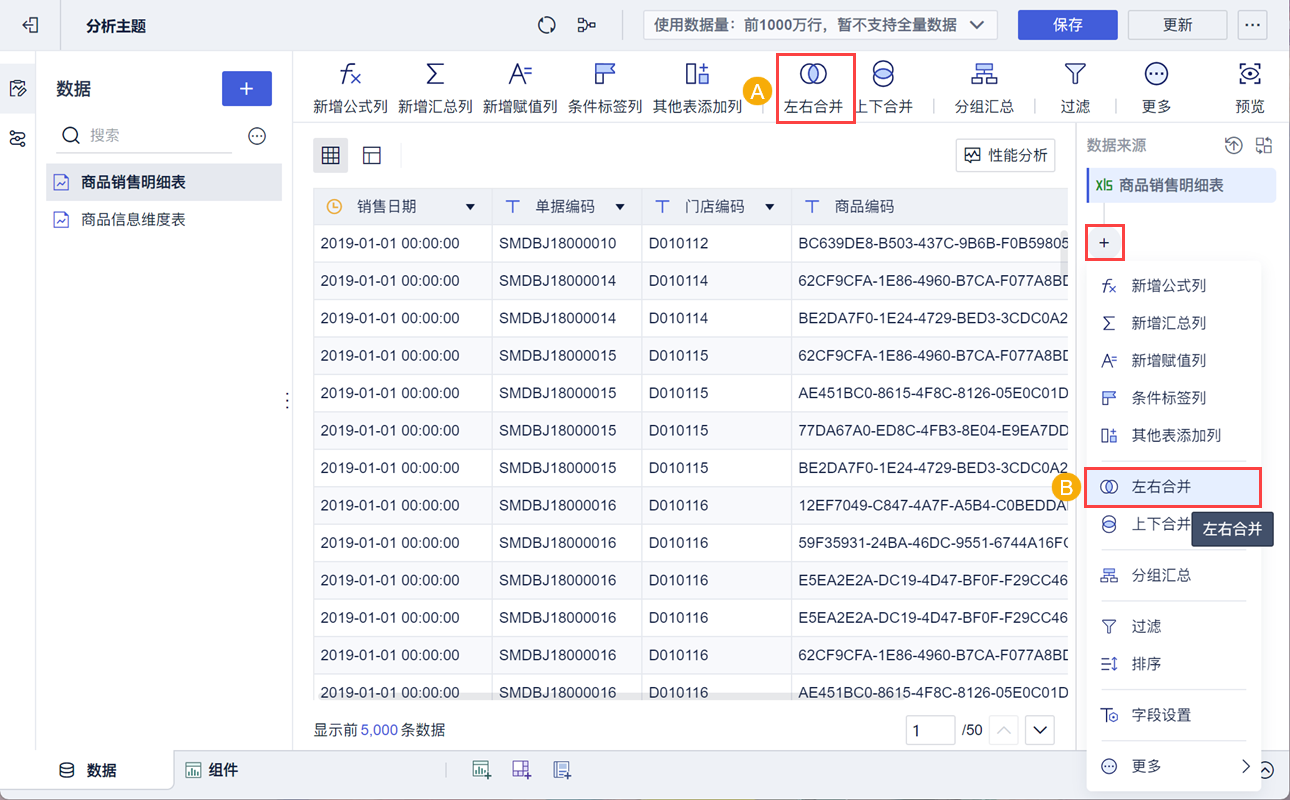Open the 单据编码 column dropdown arrow

(620, 207)
